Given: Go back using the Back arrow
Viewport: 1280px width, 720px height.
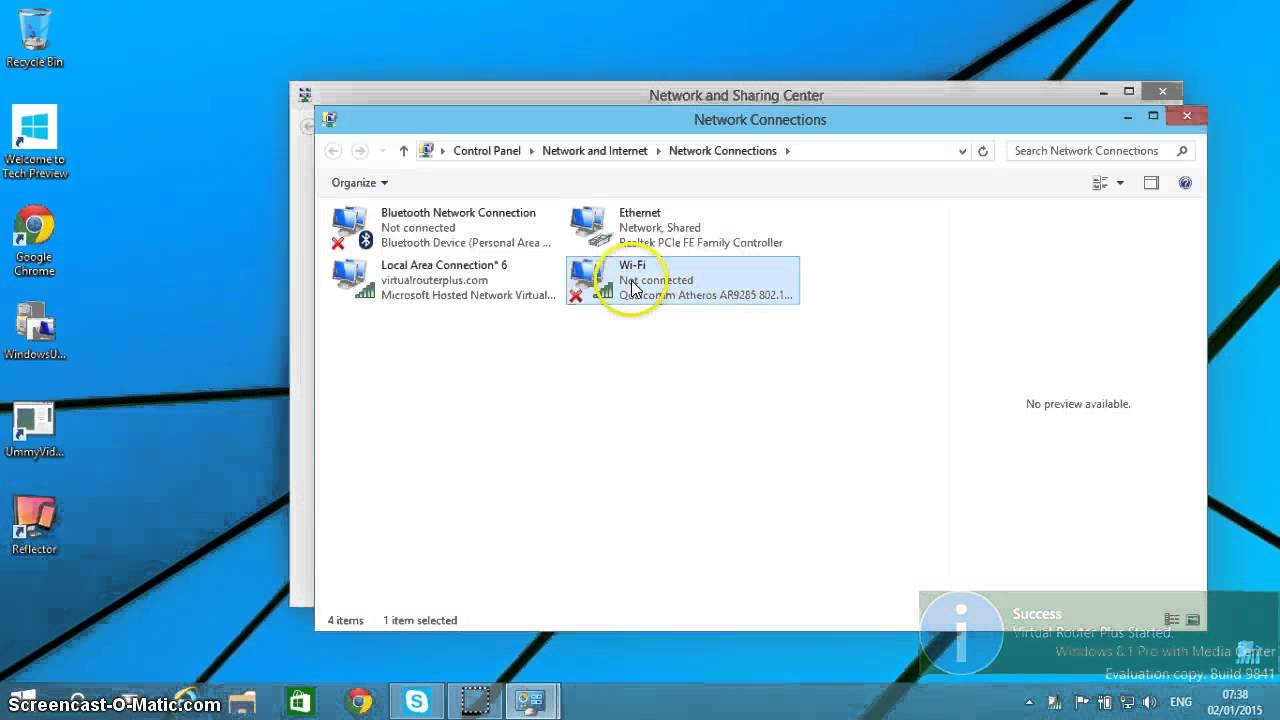Looking at the screenshot, I should (x=333, y=151).
